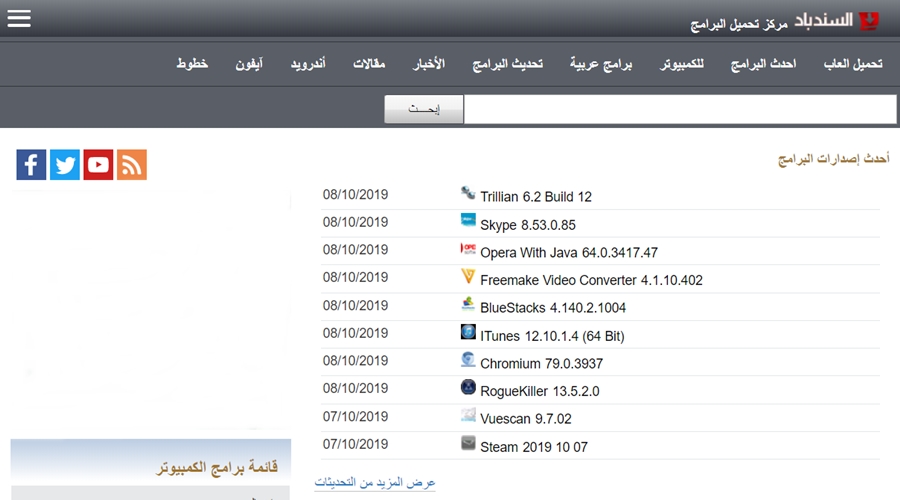Click the Steam program icon
Image resolution: width=900 pixels, height=500 pixels.
pyautogui.click(x=468, y=443)
